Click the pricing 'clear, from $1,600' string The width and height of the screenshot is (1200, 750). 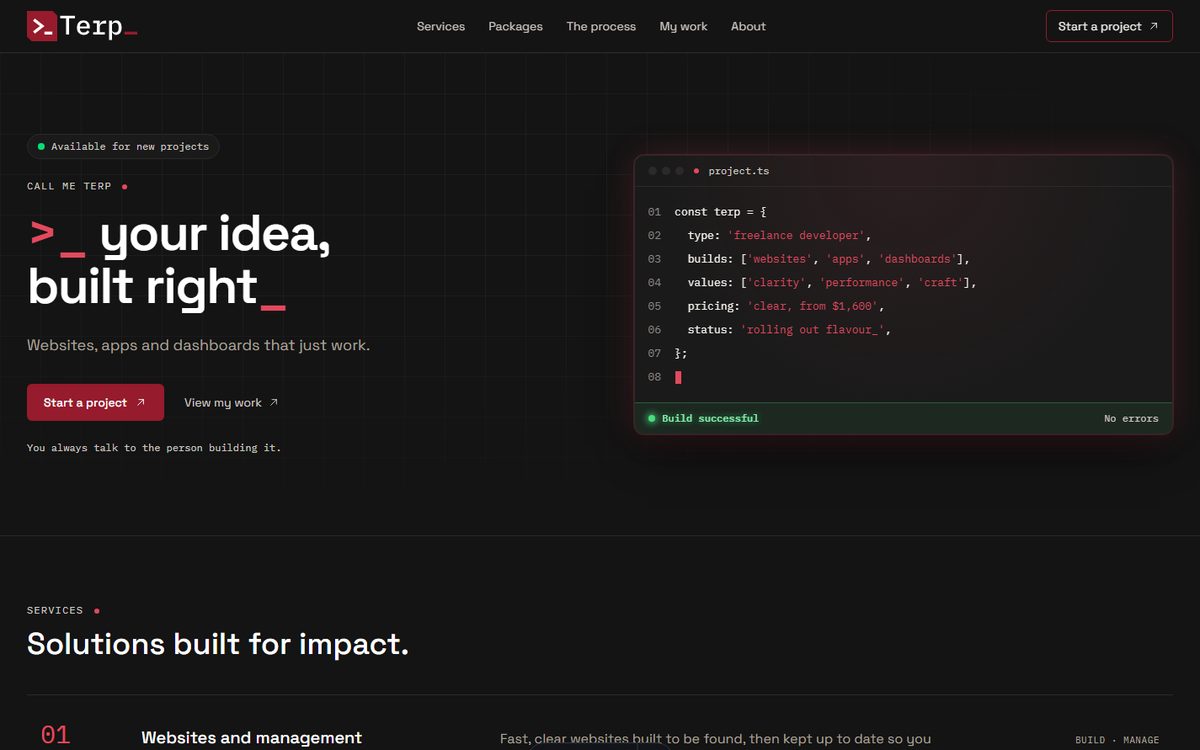point(812,306)
